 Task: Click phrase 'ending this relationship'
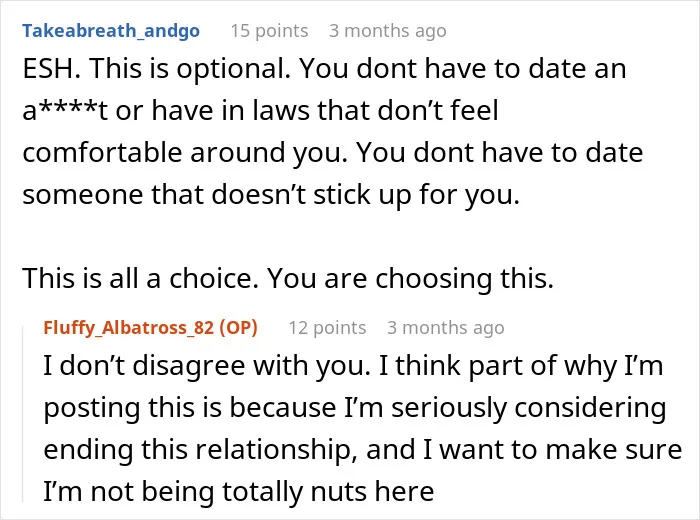(x=200, y=449)
